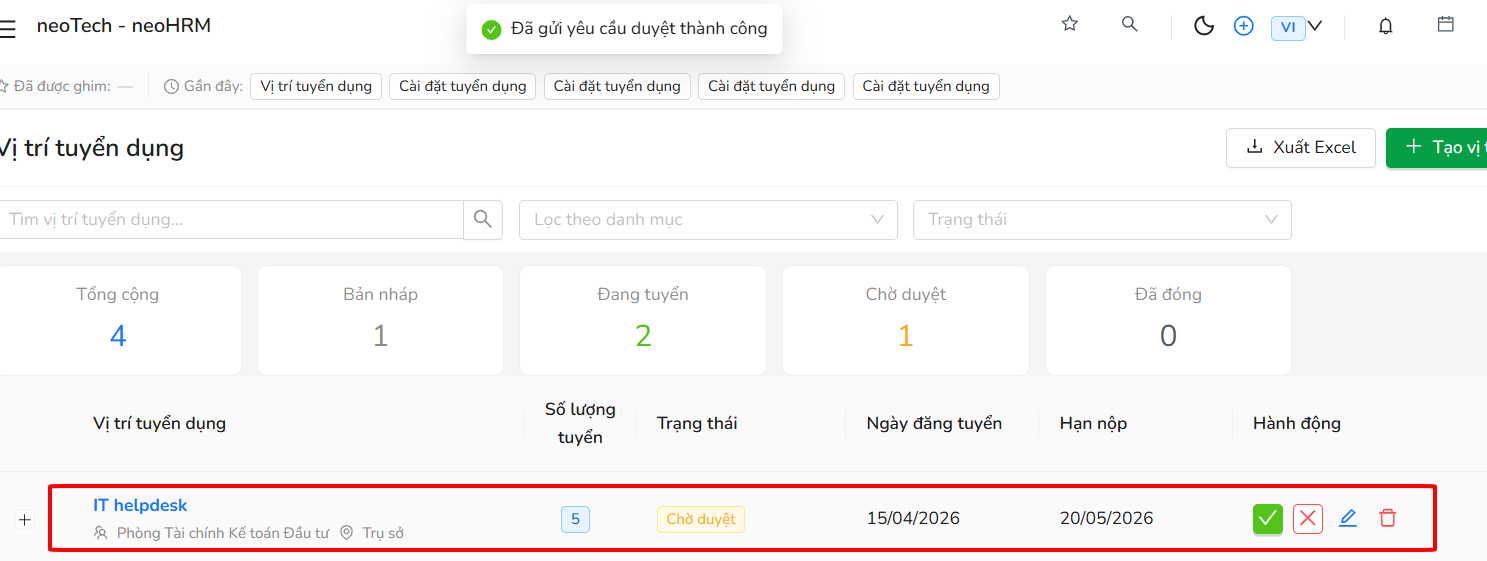
Task: Open the notifications bell
Action: tap(1386, 27)
